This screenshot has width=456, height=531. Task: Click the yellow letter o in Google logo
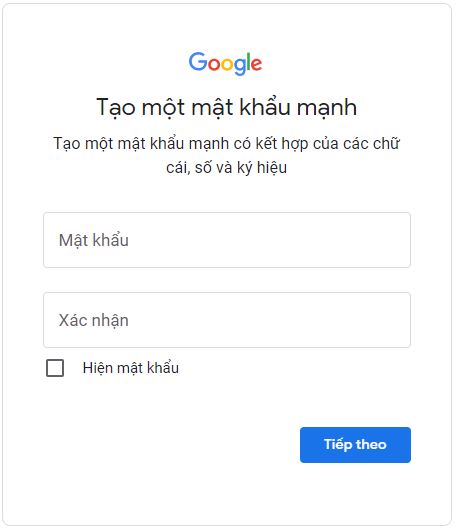pyautogui.click(x=228, y=64)
